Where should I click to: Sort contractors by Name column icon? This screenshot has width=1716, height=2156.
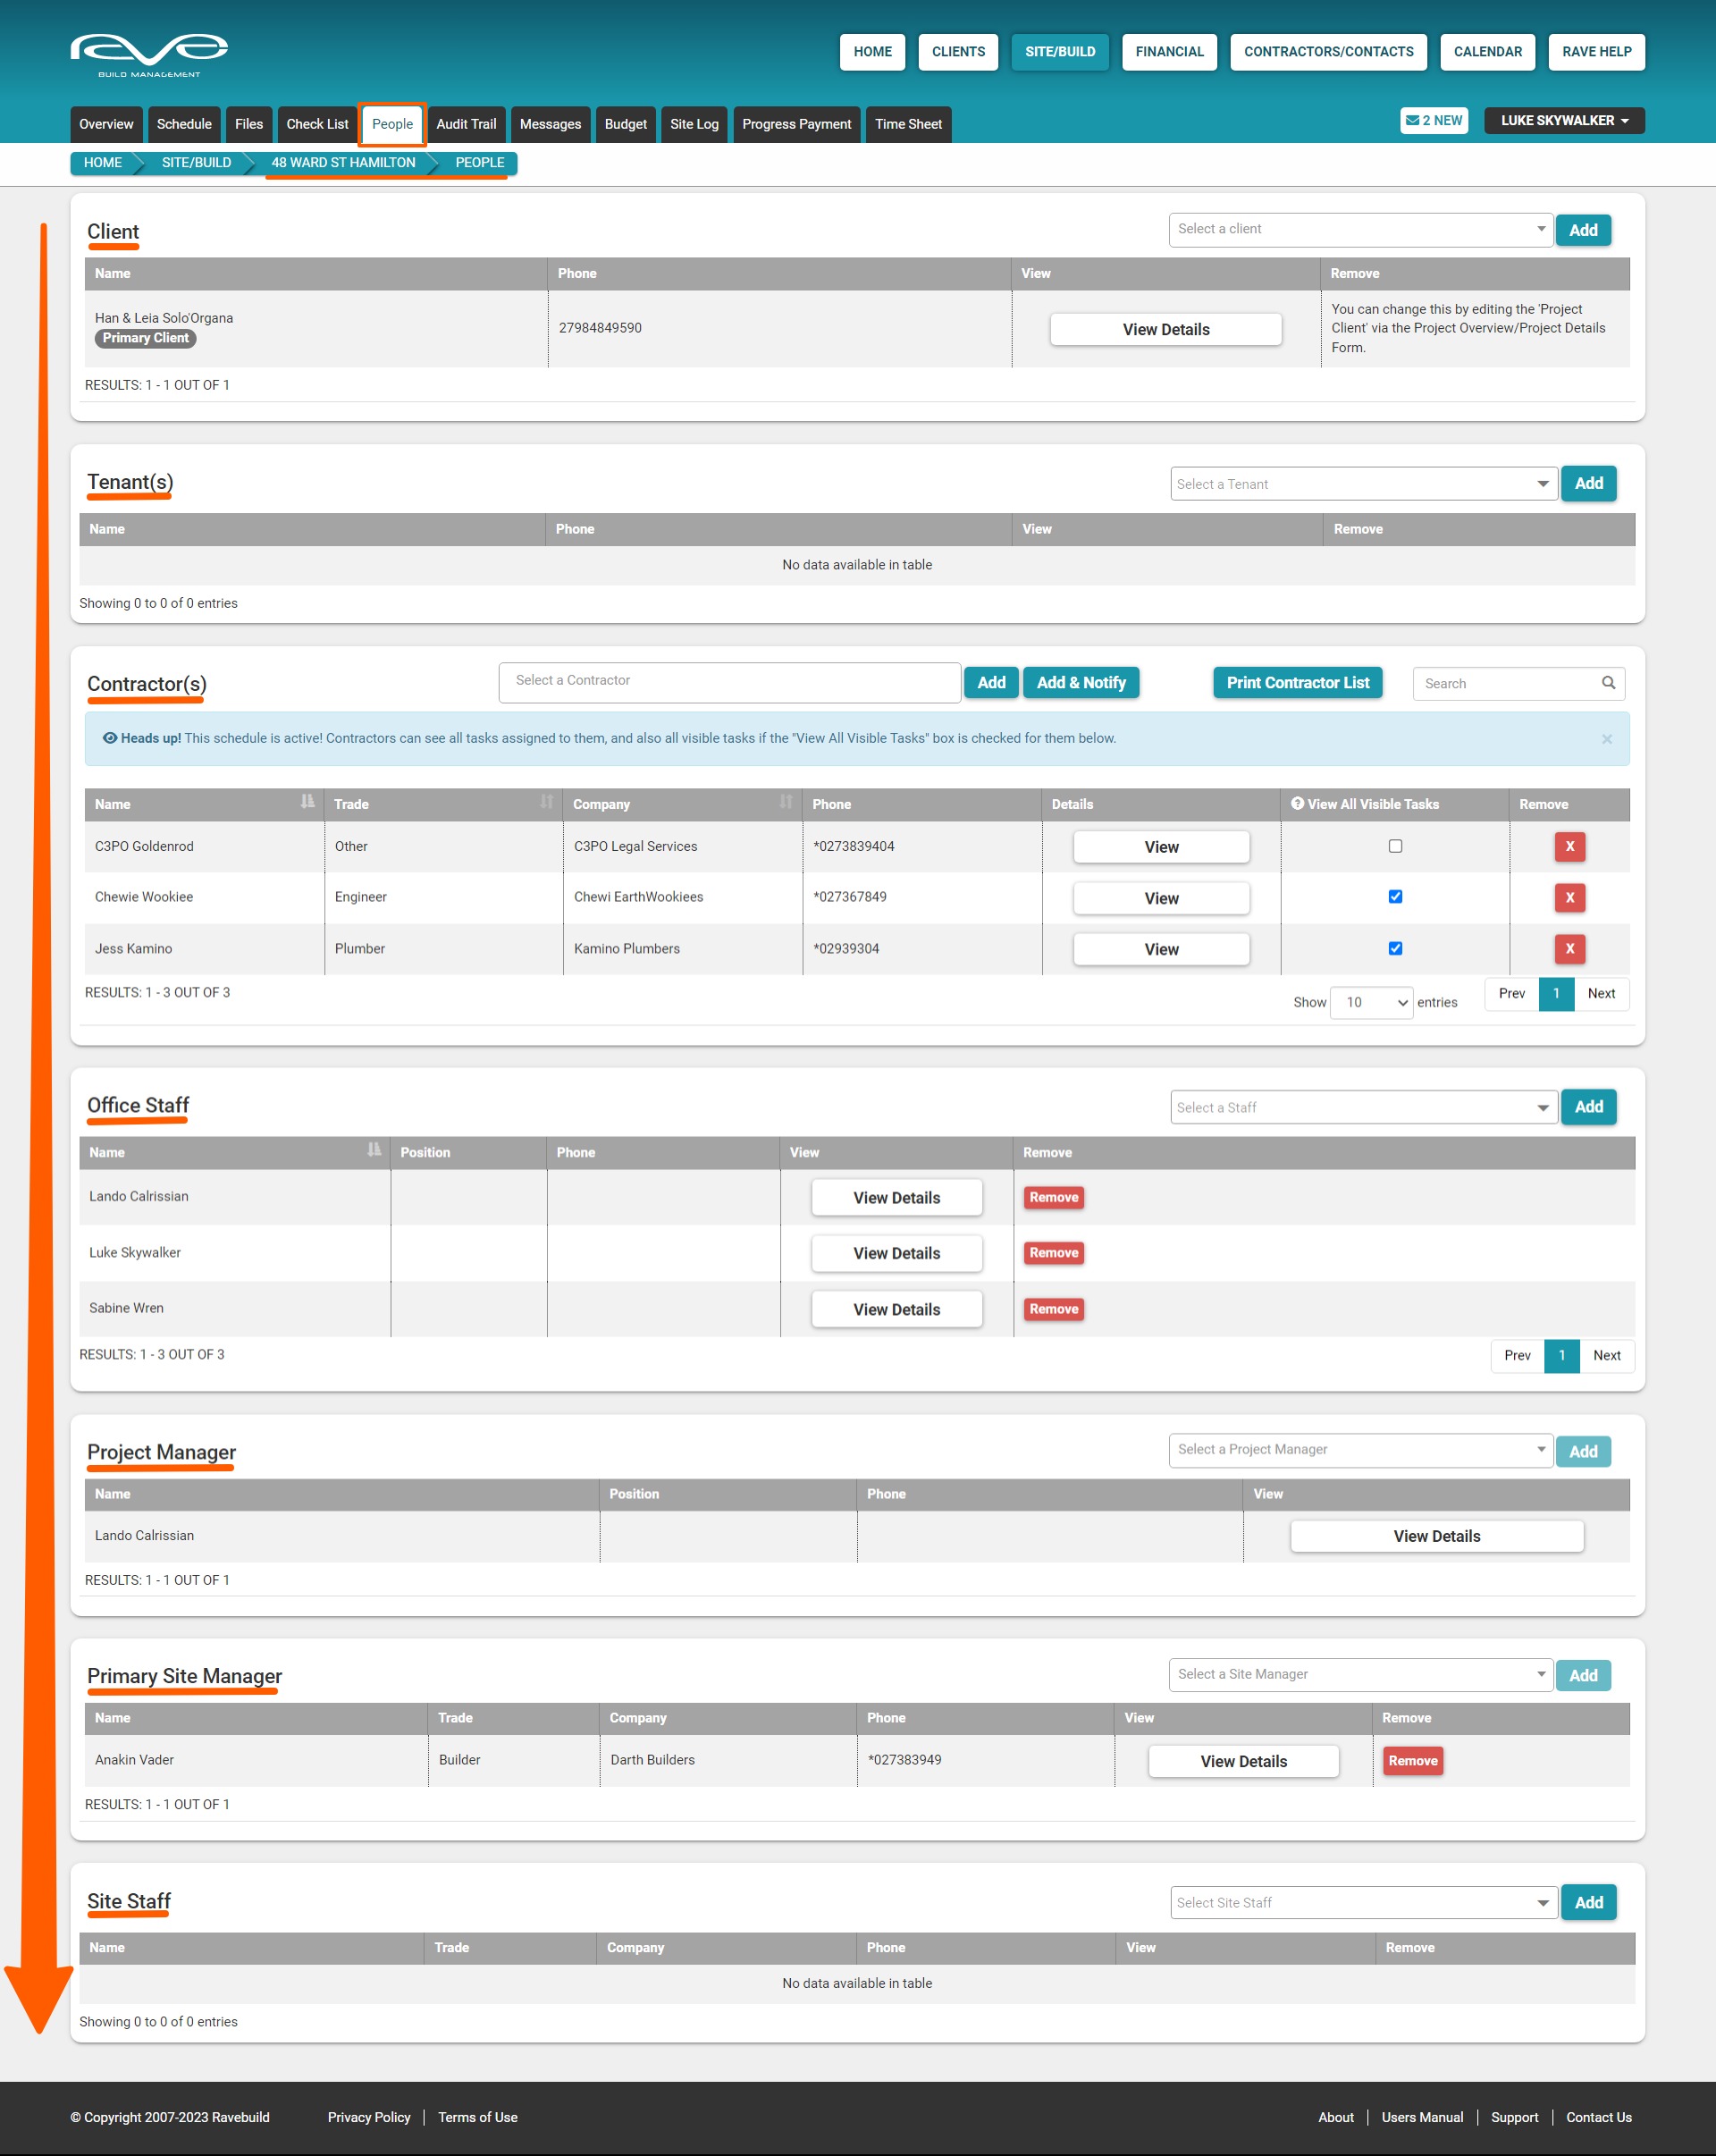click(x=307, y=802)
